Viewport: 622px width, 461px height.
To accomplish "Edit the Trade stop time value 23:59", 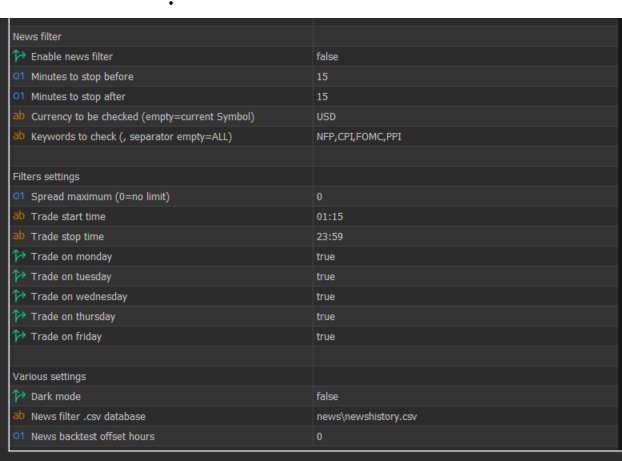I will coord(330,237).
